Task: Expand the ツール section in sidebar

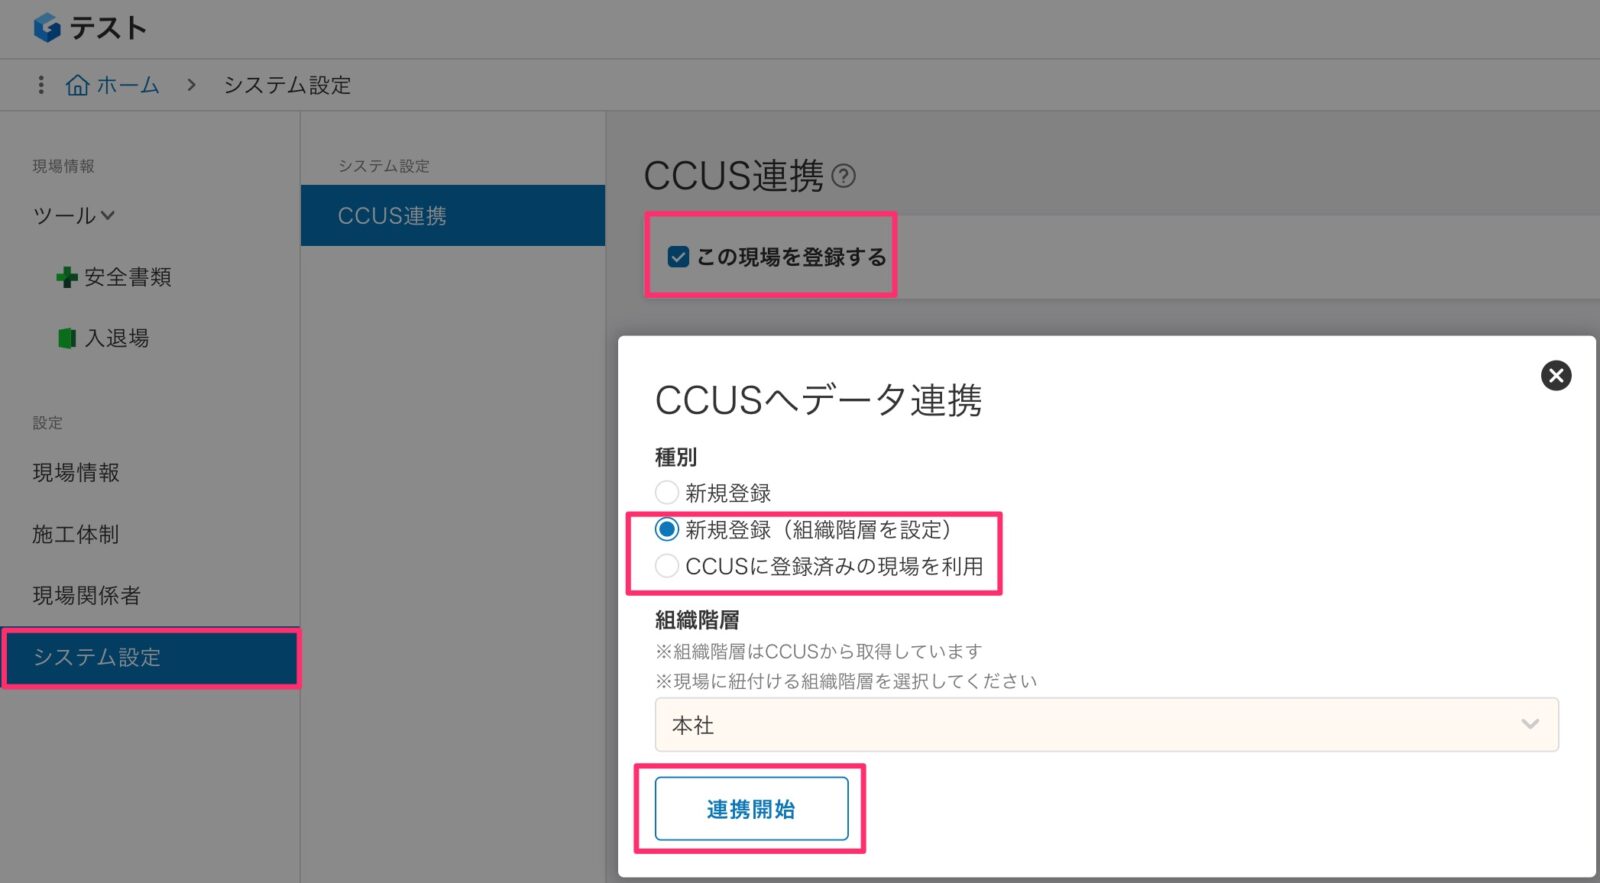Action: [x=74, y=215]
